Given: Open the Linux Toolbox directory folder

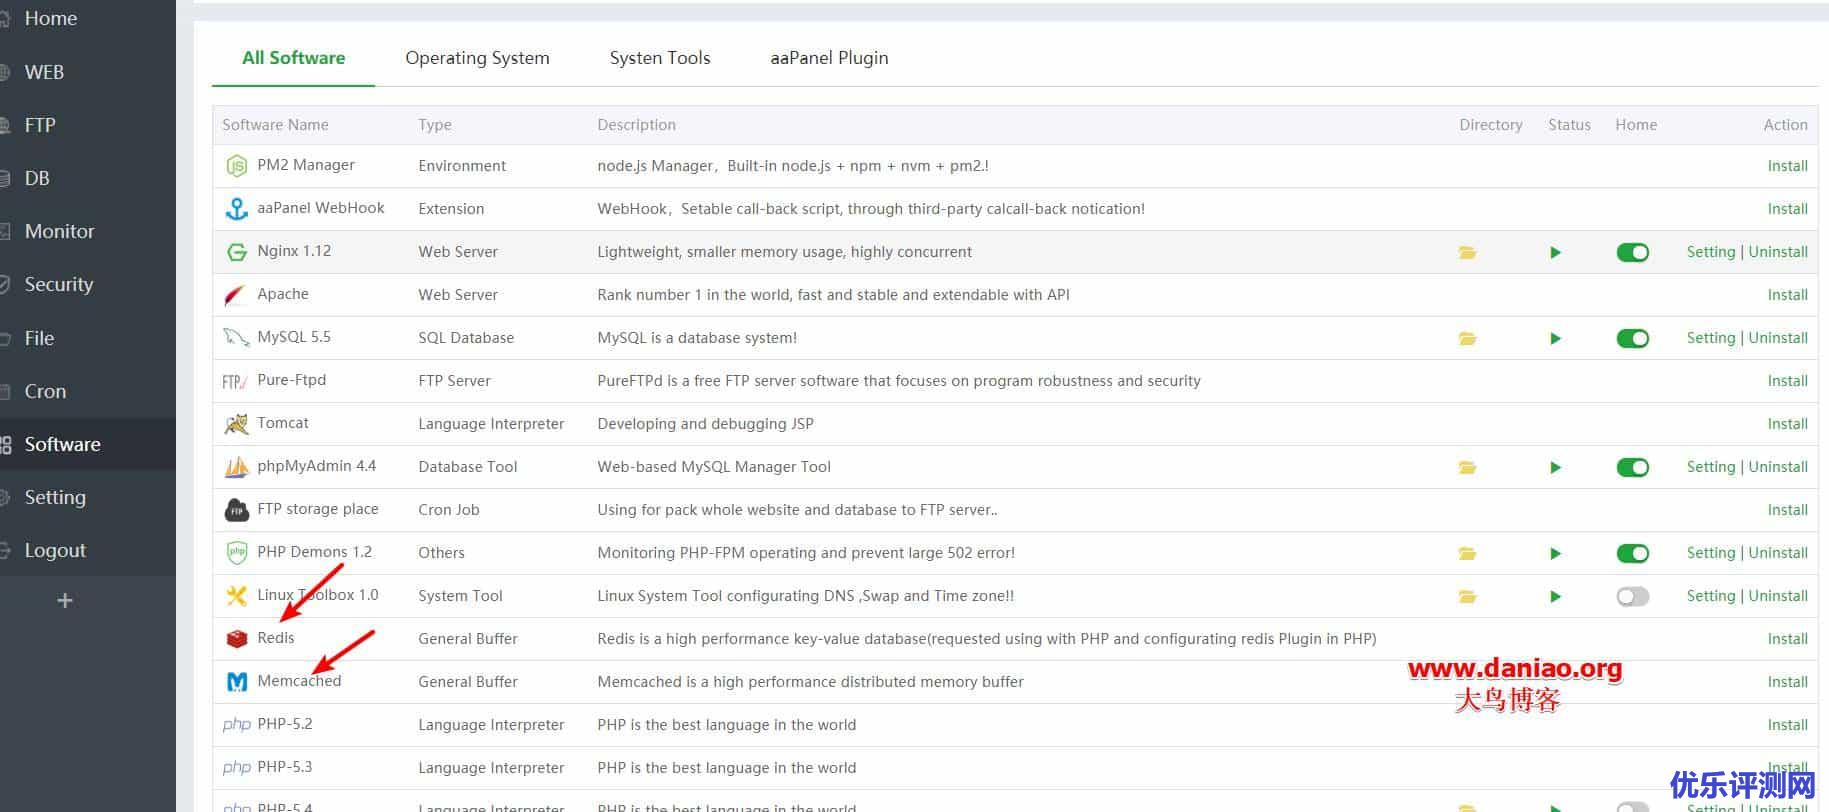Looking at the screenshot, I should point(1467,597).
